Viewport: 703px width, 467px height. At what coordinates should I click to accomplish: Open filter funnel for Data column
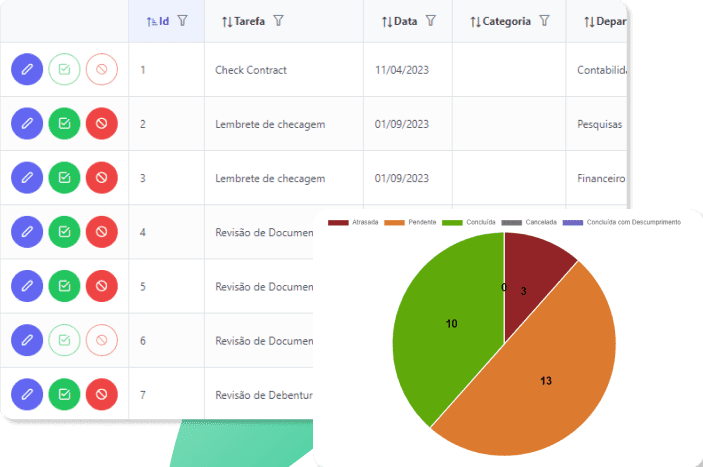pyautogui.click(x=430, y=21)
